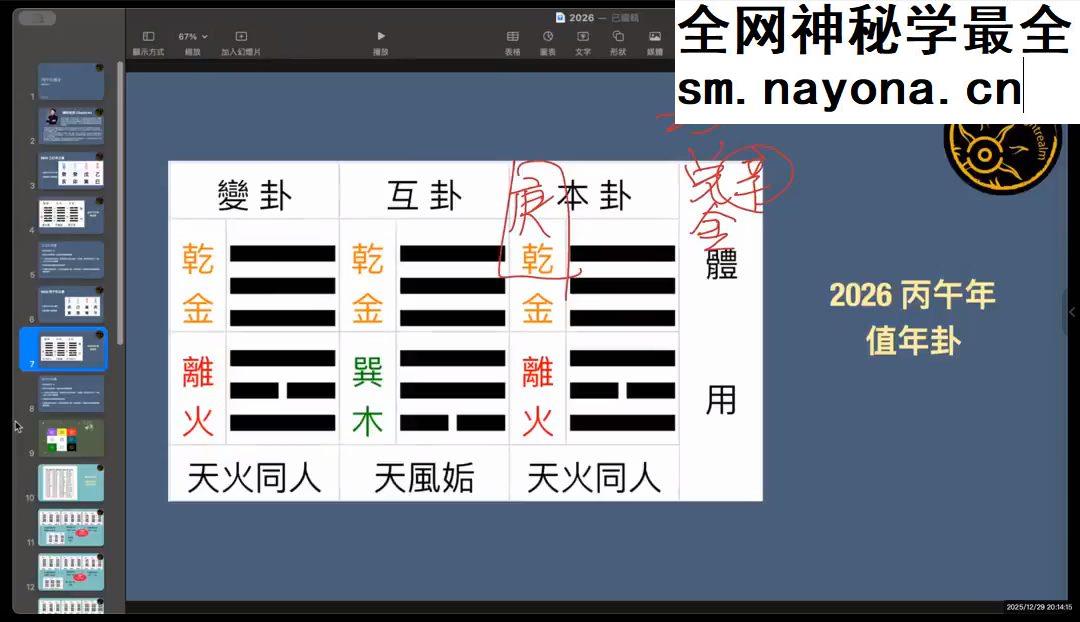Select slide 1 thumbnail
The width and height of the screenshot is (1080, 622).
[71, 81]
